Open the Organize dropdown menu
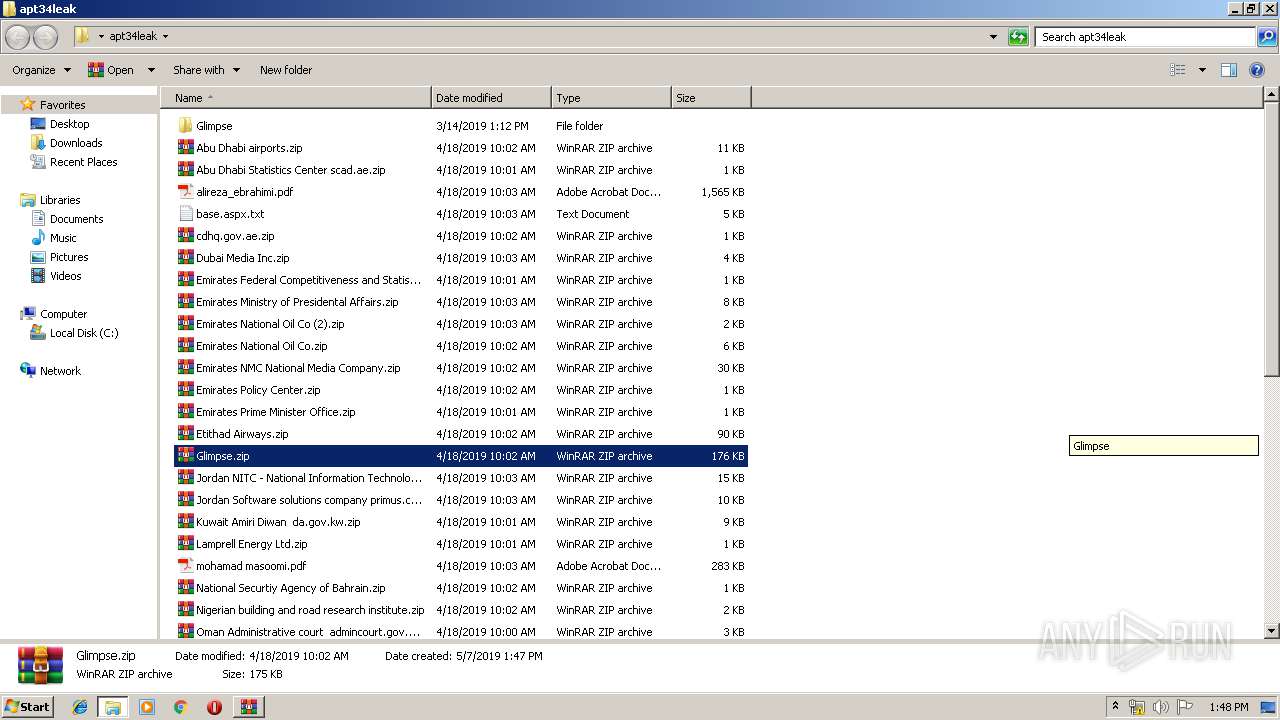Screen dimensions: 1280x720 (x=41, y=70)
